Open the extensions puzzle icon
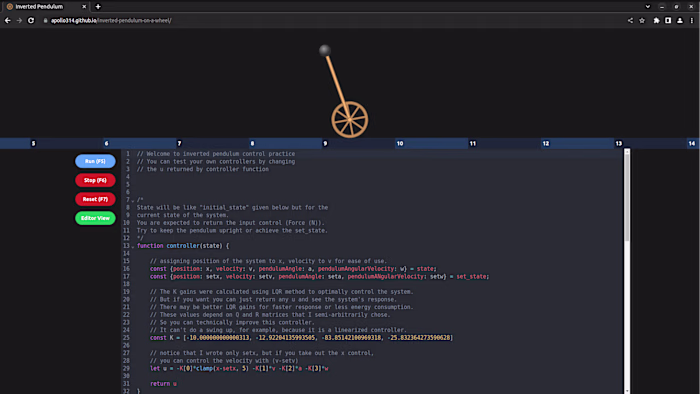This screenshot has width=700, height=394. click(656, 21)
